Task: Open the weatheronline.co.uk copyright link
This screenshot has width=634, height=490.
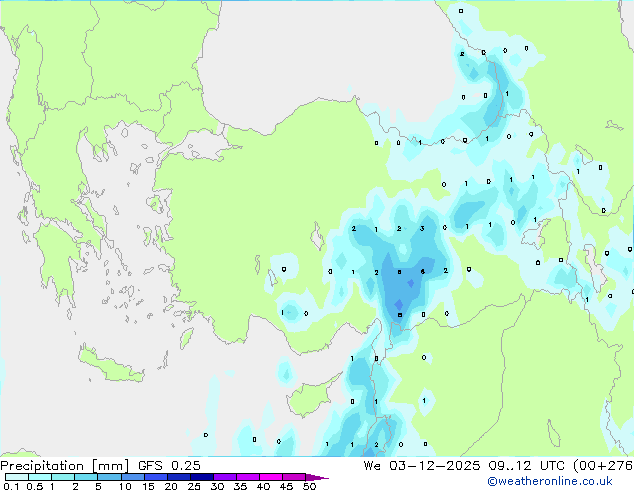Action: pos(549,481)
